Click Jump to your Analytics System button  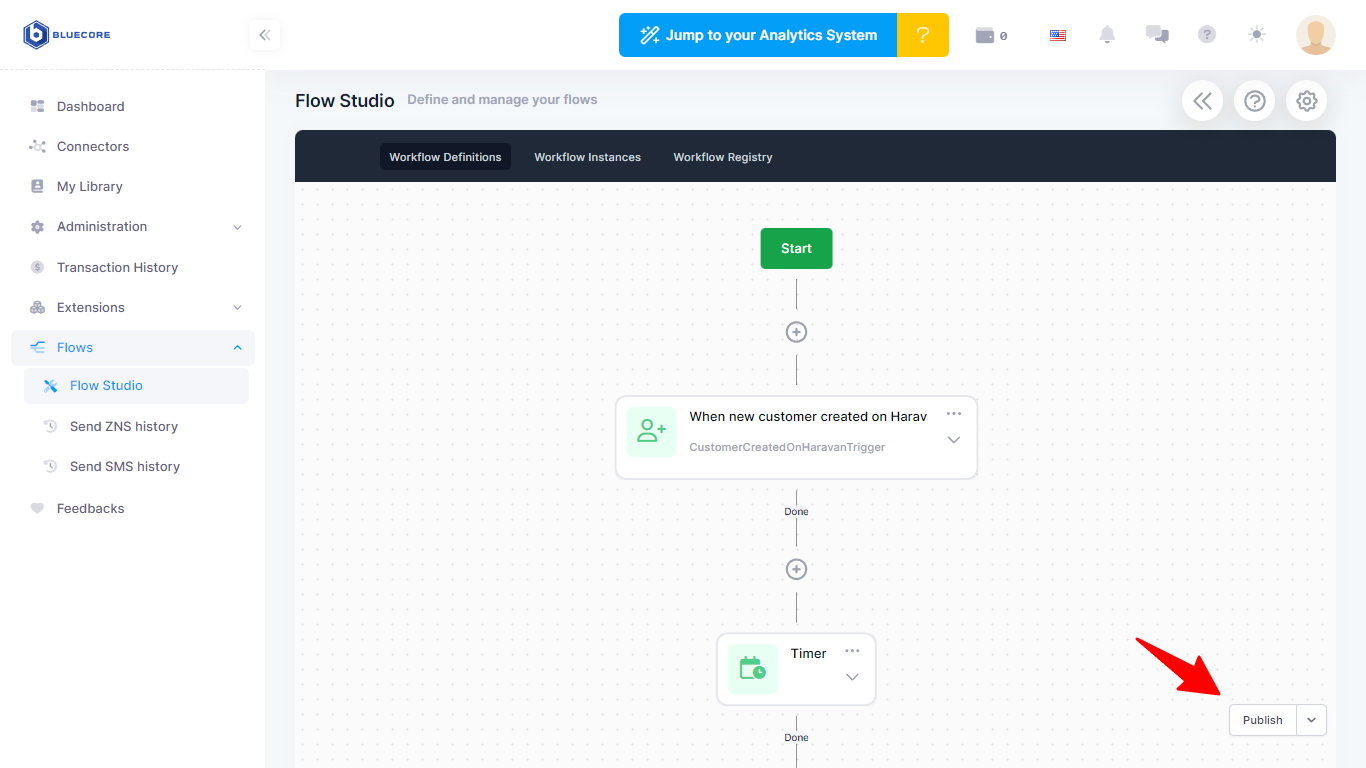(758, 35)
